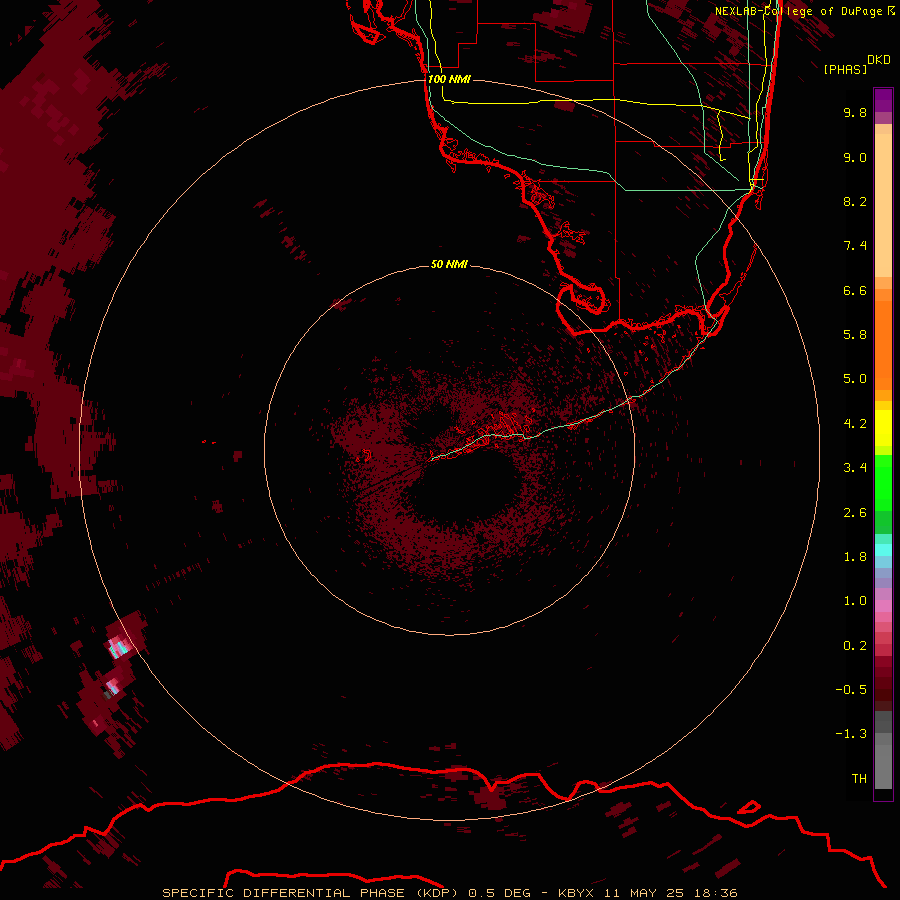This screenshot has width=900, height=900.
Task: Click the 3.4 scale value
Action: (855, 468)
